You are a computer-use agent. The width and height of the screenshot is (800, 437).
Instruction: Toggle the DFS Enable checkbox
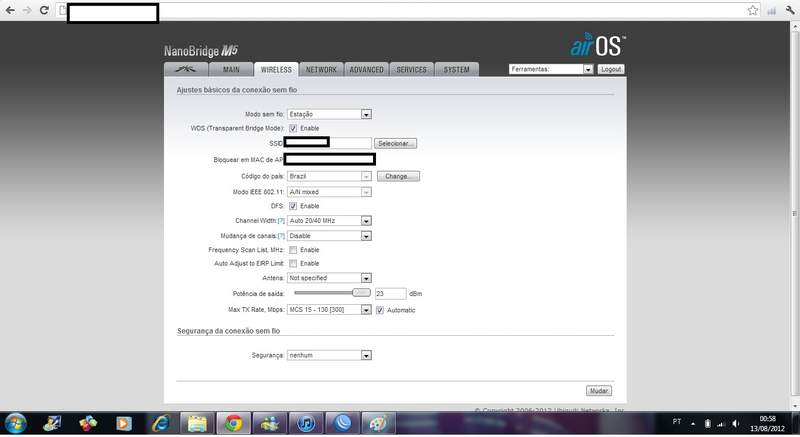click(x=293, y=206)
